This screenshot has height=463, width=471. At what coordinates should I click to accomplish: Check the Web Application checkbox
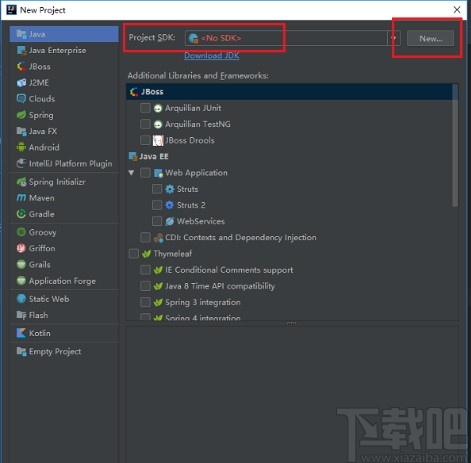point(145,173)
